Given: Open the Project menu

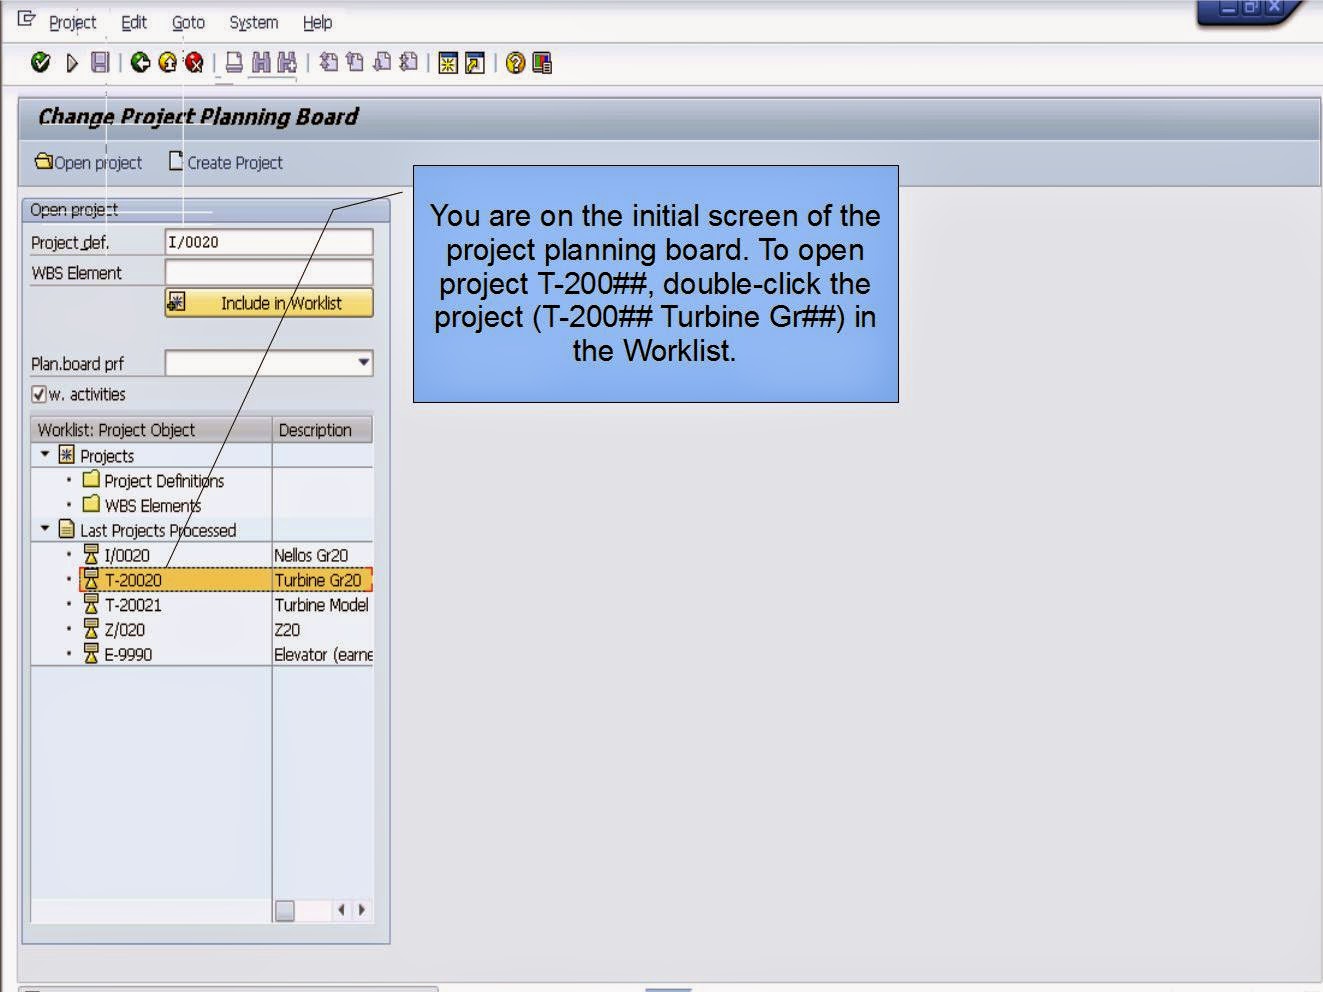Looking at the screenshot, I should 71,22.
